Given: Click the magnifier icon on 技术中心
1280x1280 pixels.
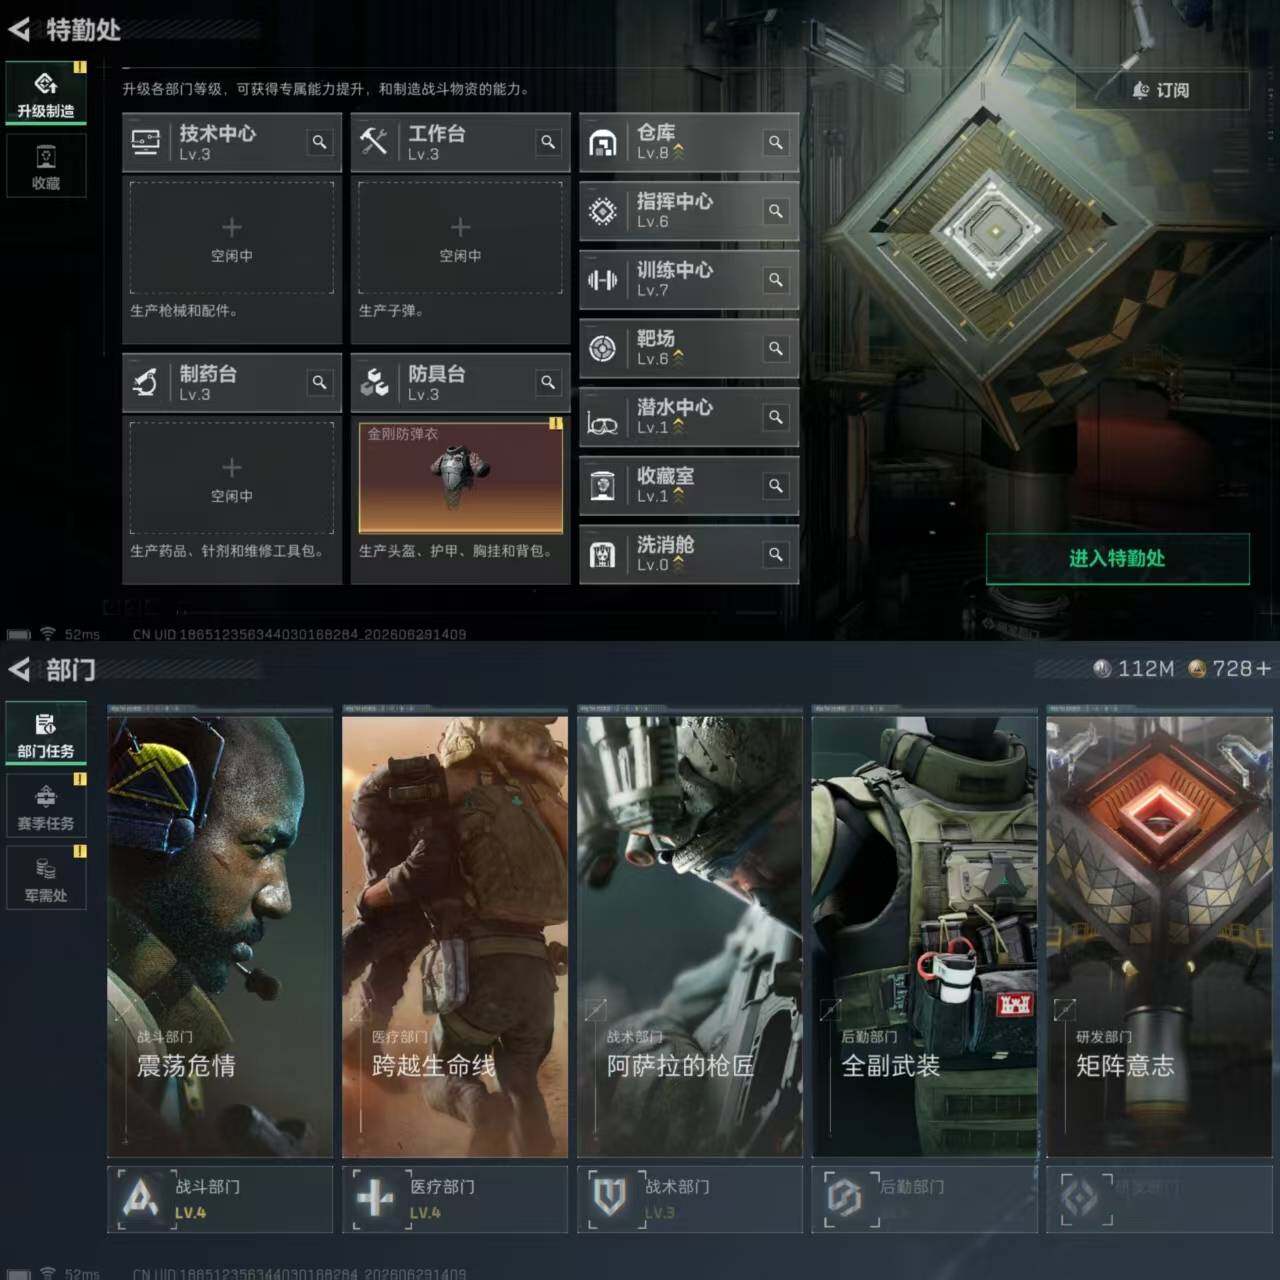Looking at the screenshot, I should 319,142.
